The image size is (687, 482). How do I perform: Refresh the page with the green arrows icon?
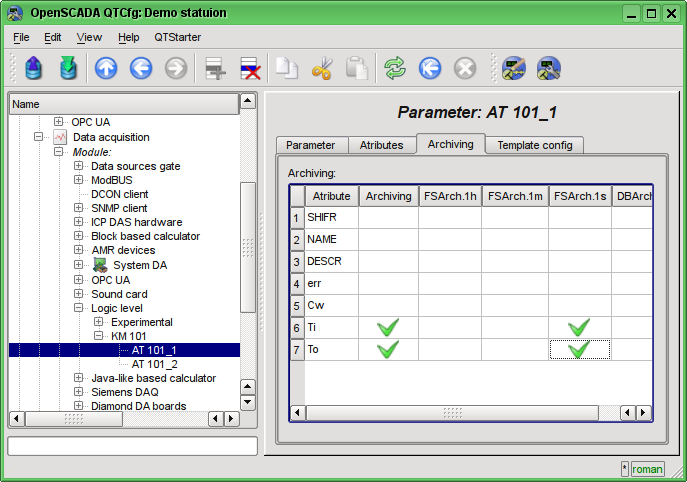395,68
